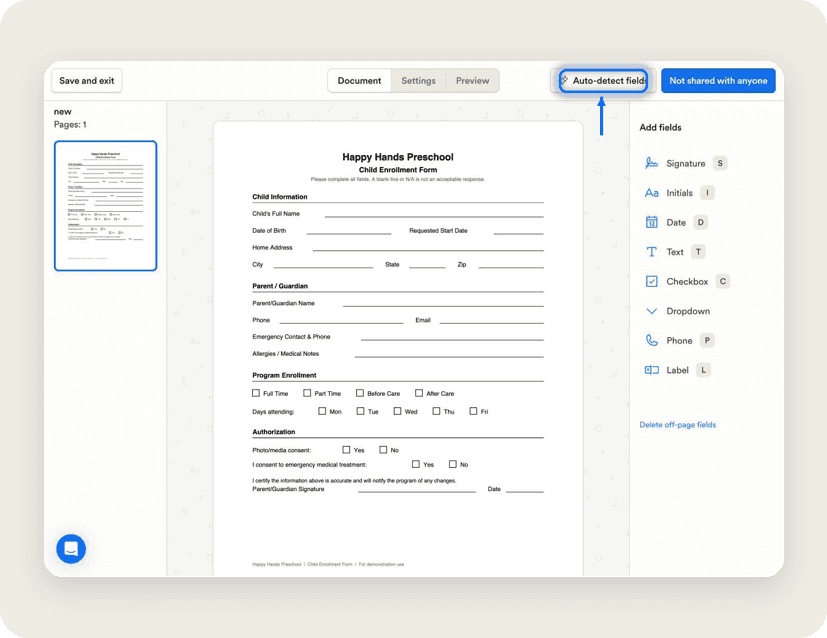
Task: Click the P shortcut badge beside Phone
Action: [x=707, y=340]
